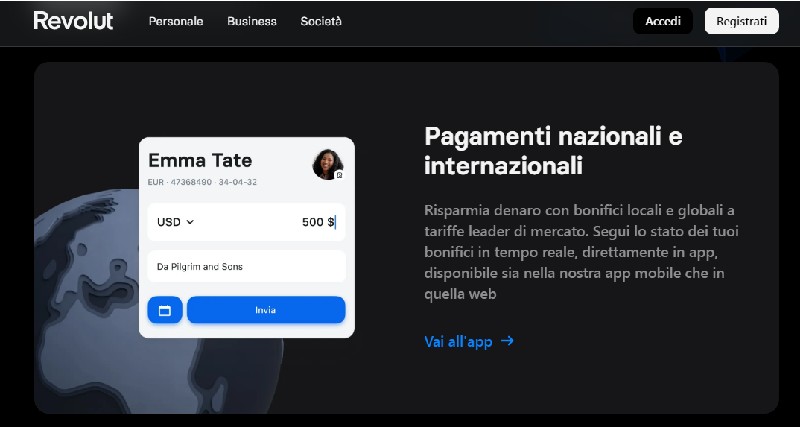Click the arrow icon next to Vai all'app

tap(507, 341)
